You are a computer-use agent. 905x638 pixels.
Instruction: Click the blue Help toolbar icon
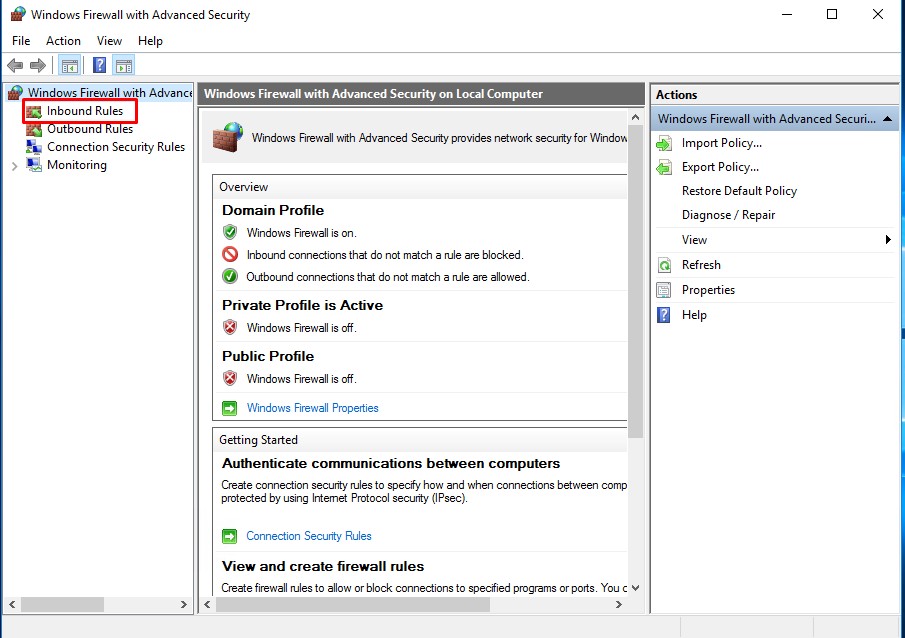tap(99, 65)
